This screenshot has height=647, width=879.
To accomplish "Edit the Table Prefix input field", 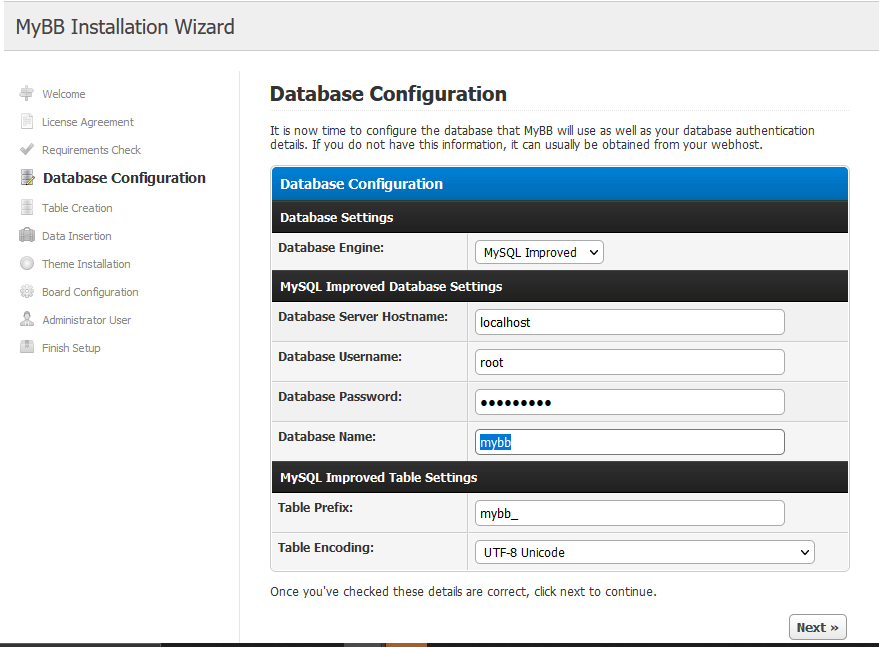I will [629, 513].
